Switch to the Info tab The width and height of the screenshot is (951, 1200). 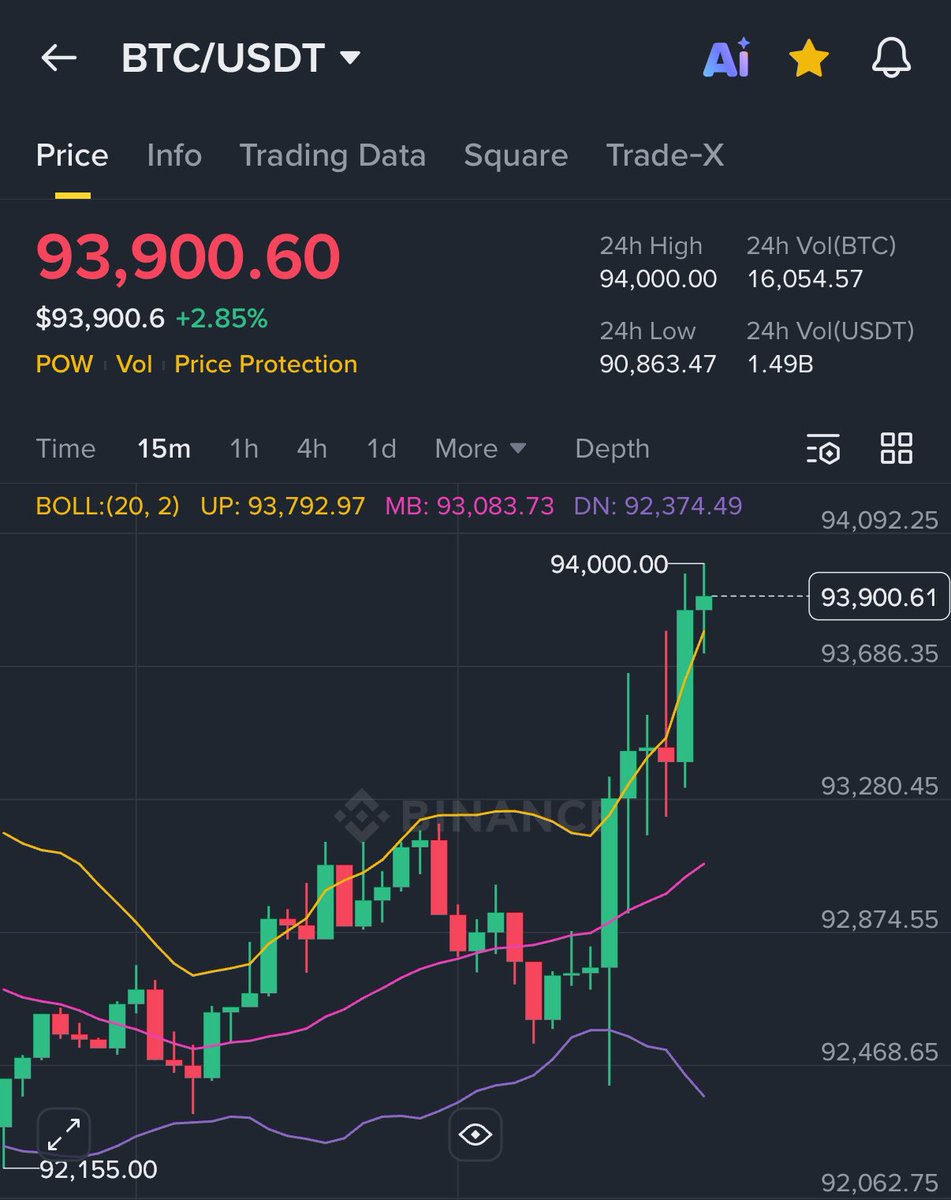pyautogui.click(x=174, y=156)
